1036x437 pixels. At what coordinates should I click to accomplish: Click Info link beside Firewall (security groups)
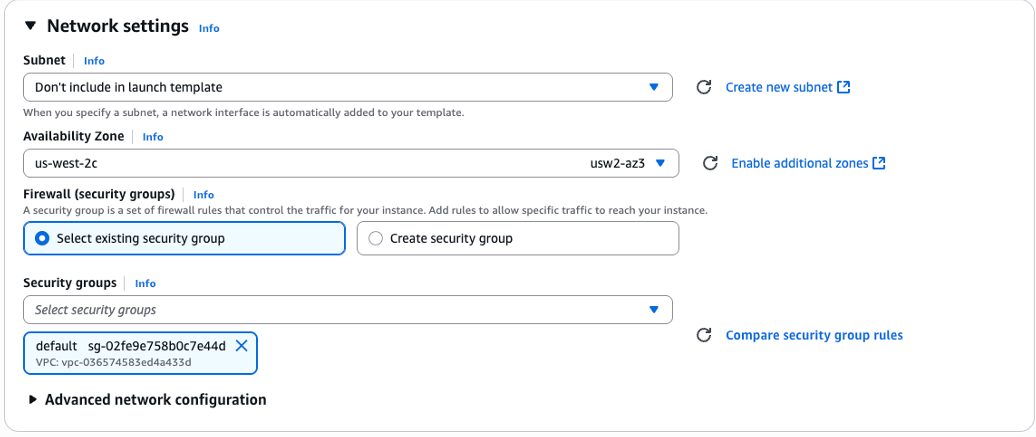[203, 194]
